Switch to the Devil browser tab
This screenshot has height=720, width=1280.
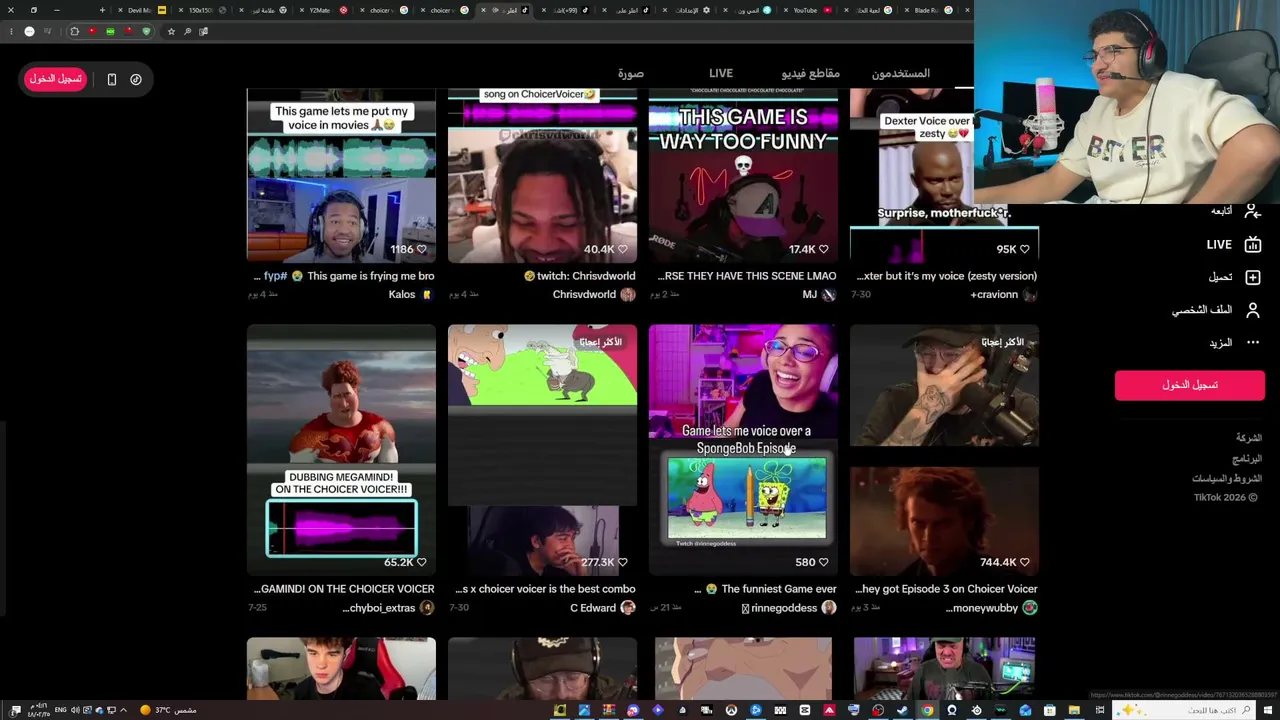142,10
